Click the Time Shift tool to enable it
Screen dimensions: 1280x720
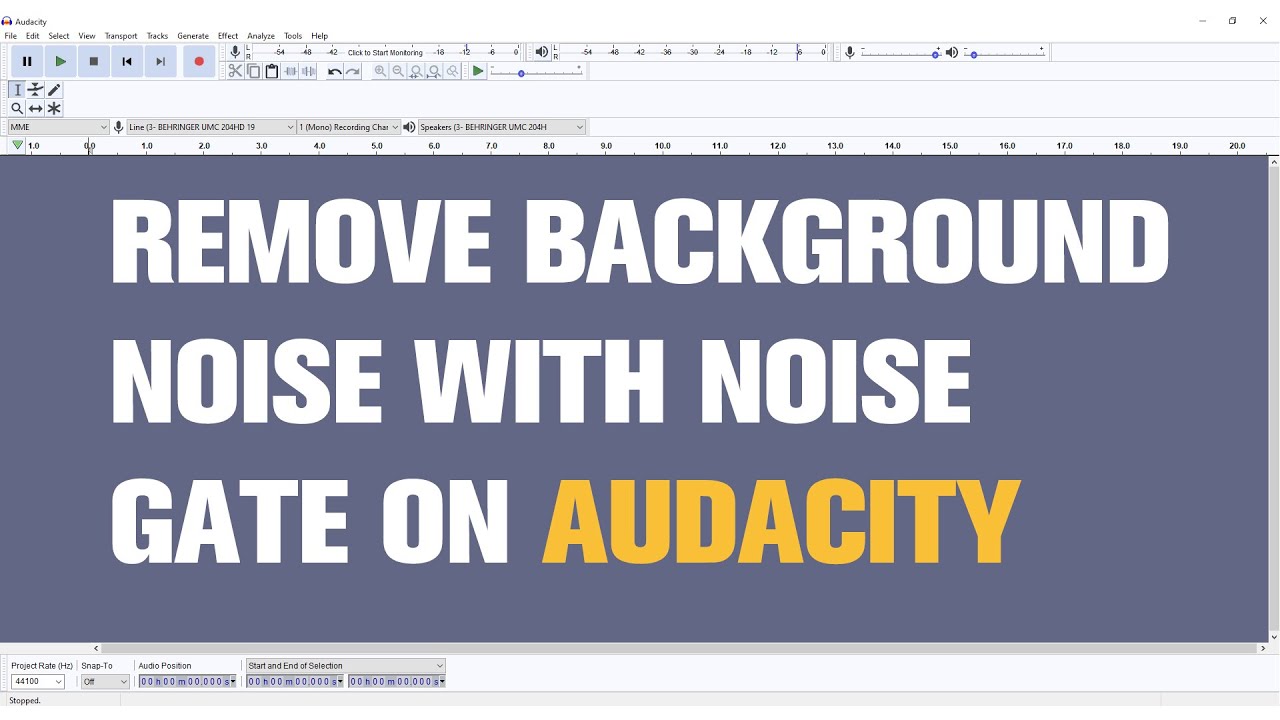35,108
